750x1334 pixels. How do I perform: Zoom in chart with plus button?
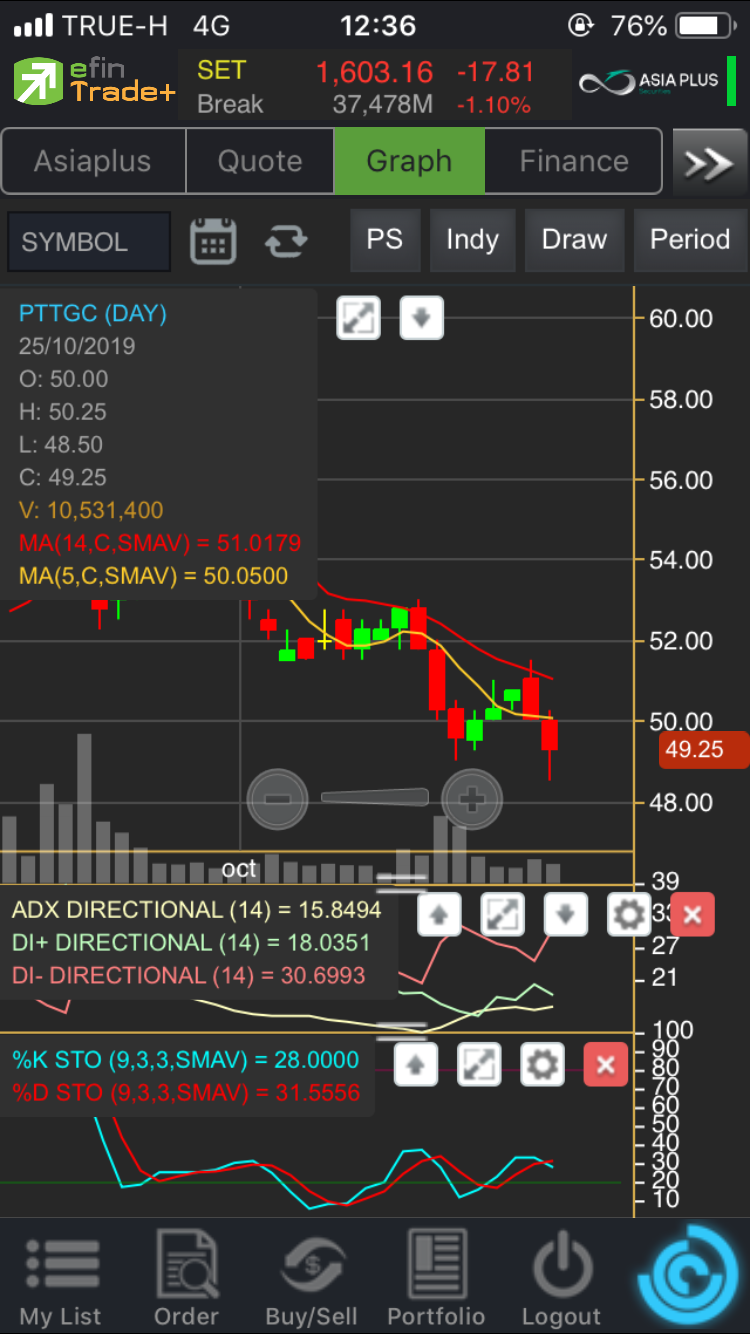472,799
